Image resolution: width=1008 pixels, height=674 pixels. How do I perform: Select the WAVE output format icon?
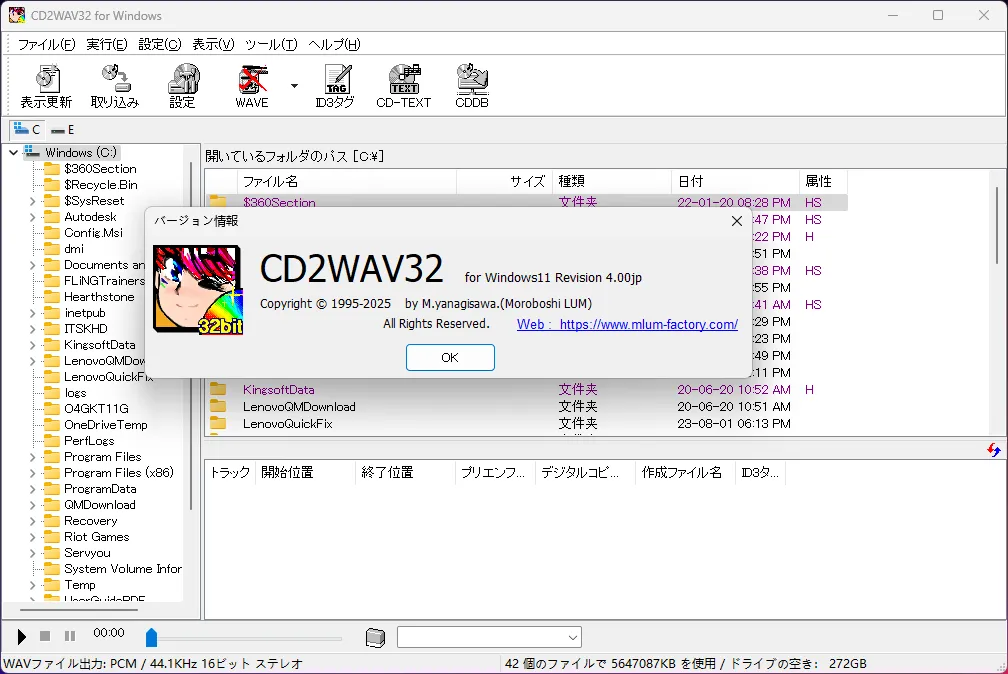(x=252, y=86)
